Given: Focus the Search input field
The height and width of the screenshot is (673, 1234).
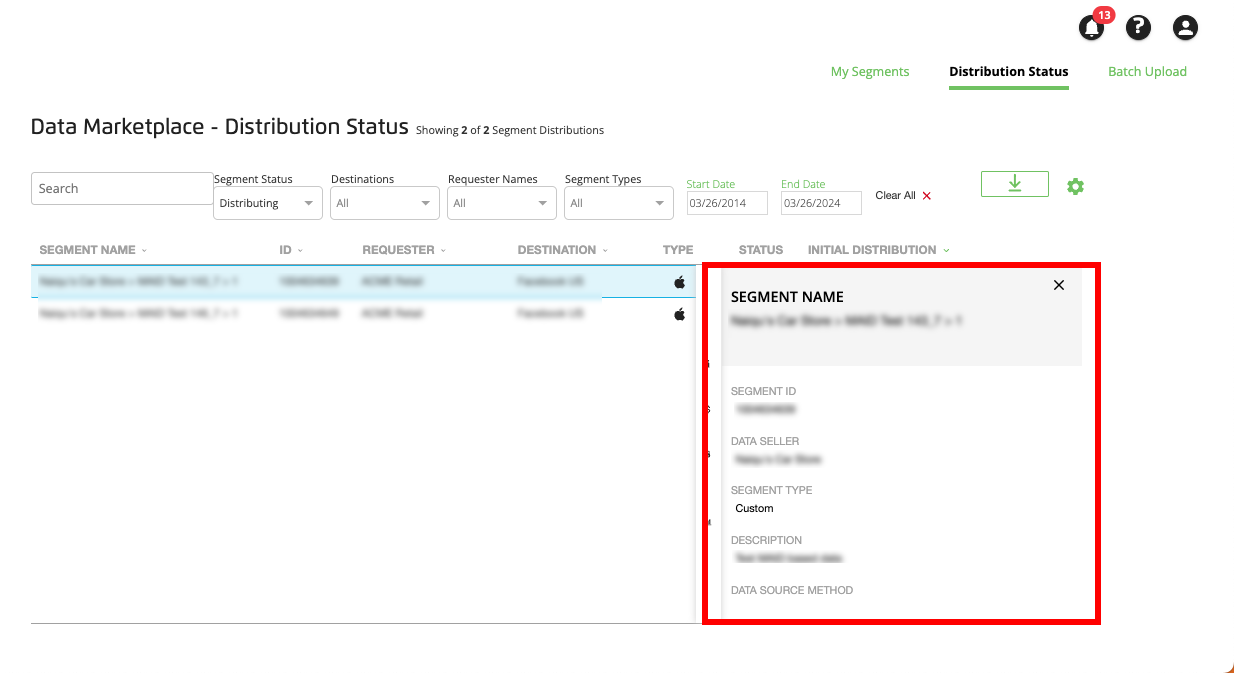Looking at the screenshot, I should click(x=122, y=188).
